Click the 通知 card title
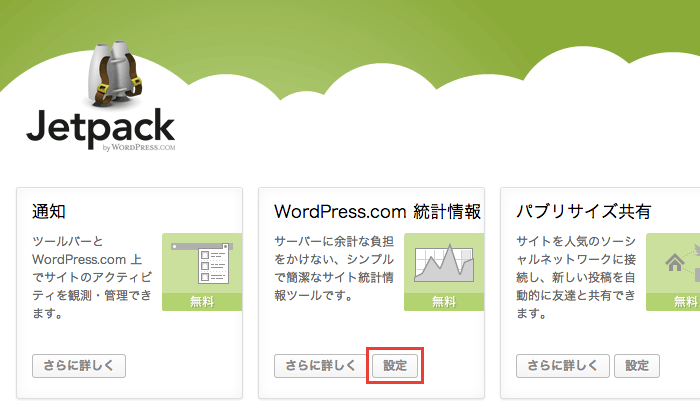700x405 pixels. 49,212
